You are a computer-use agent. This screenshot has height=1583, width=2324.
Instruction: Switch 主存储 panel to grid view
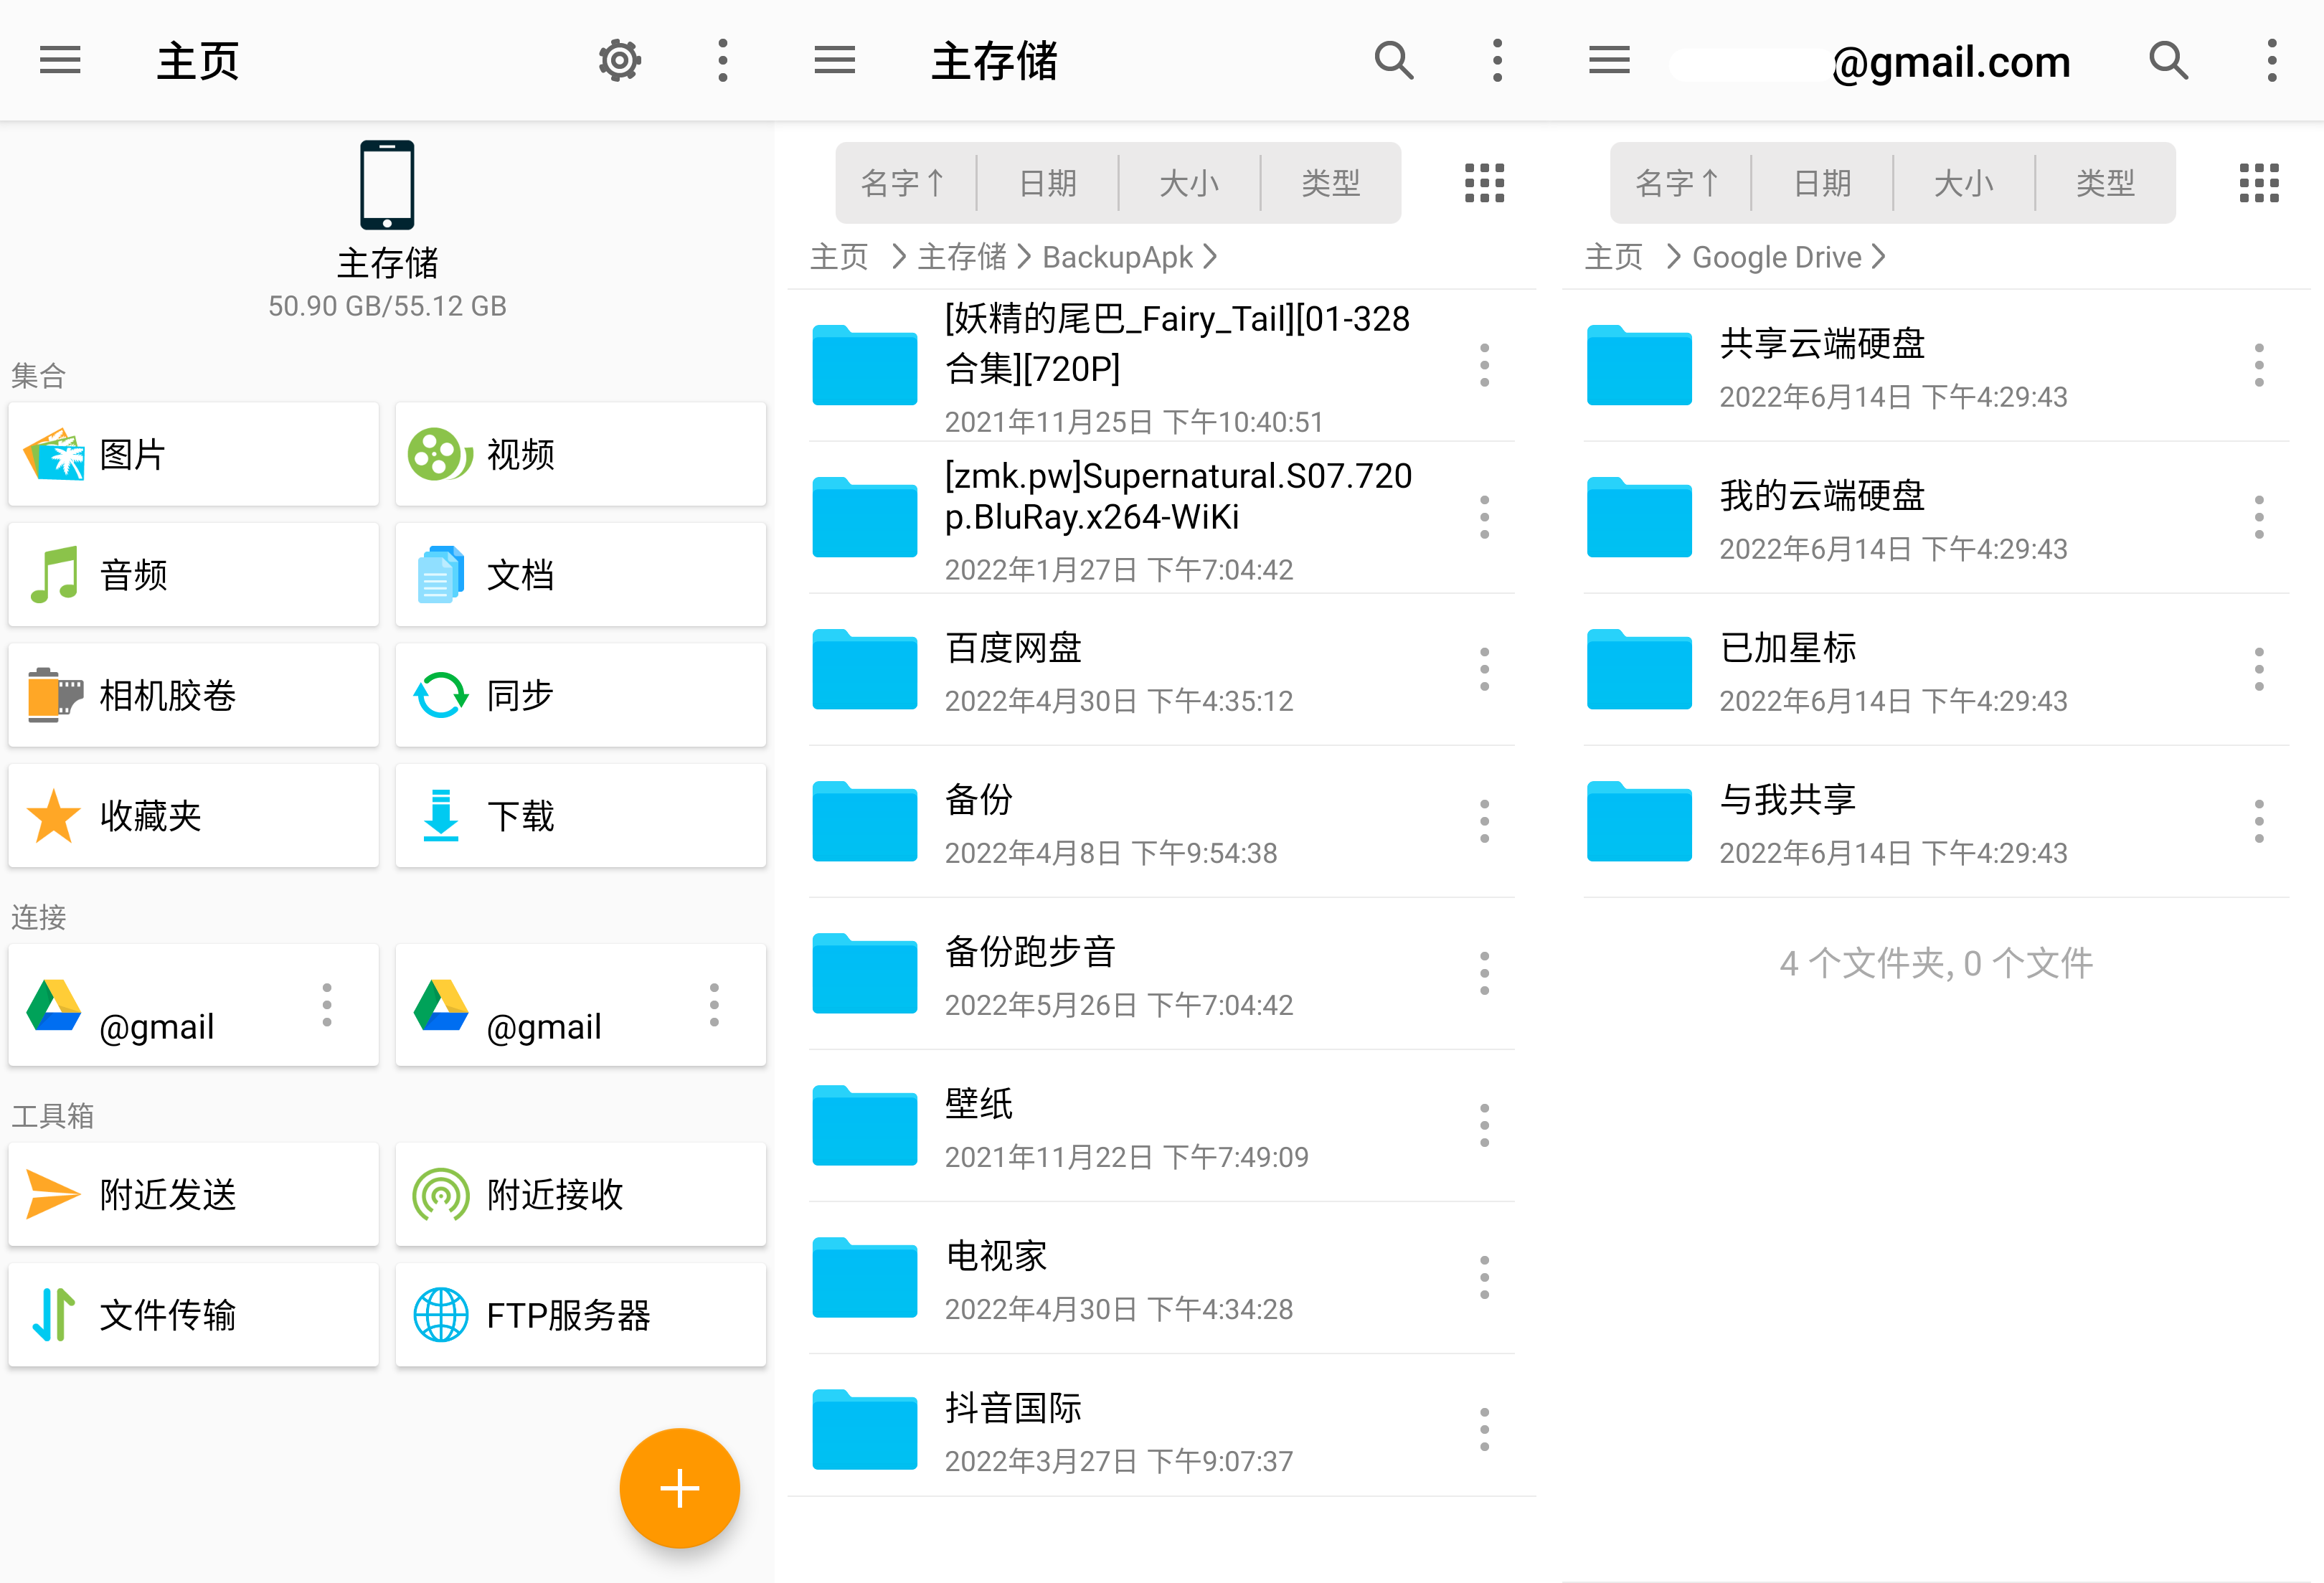point(1484,183)
